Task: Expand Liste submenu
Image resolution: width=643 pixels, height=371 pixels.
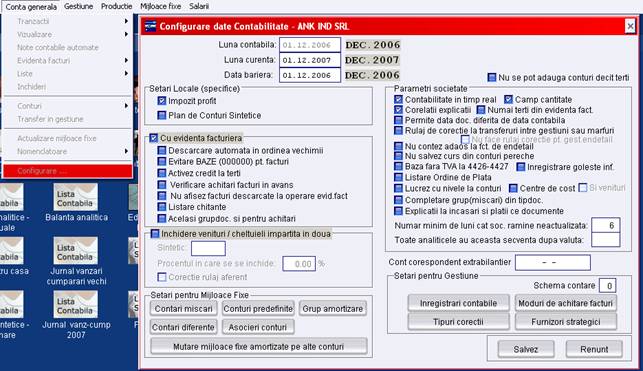Action: [68, 74]
